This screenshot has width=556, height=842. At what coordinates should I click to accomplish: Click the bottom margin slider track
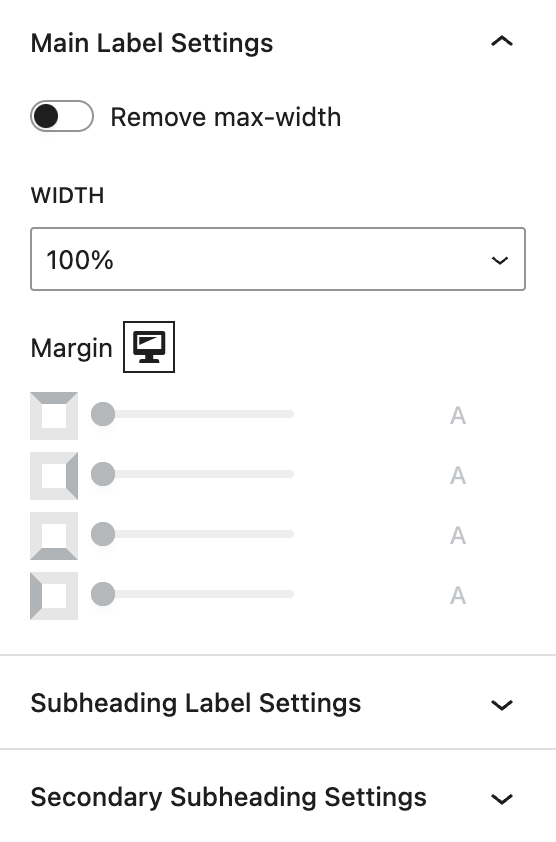tap(192, 534)
